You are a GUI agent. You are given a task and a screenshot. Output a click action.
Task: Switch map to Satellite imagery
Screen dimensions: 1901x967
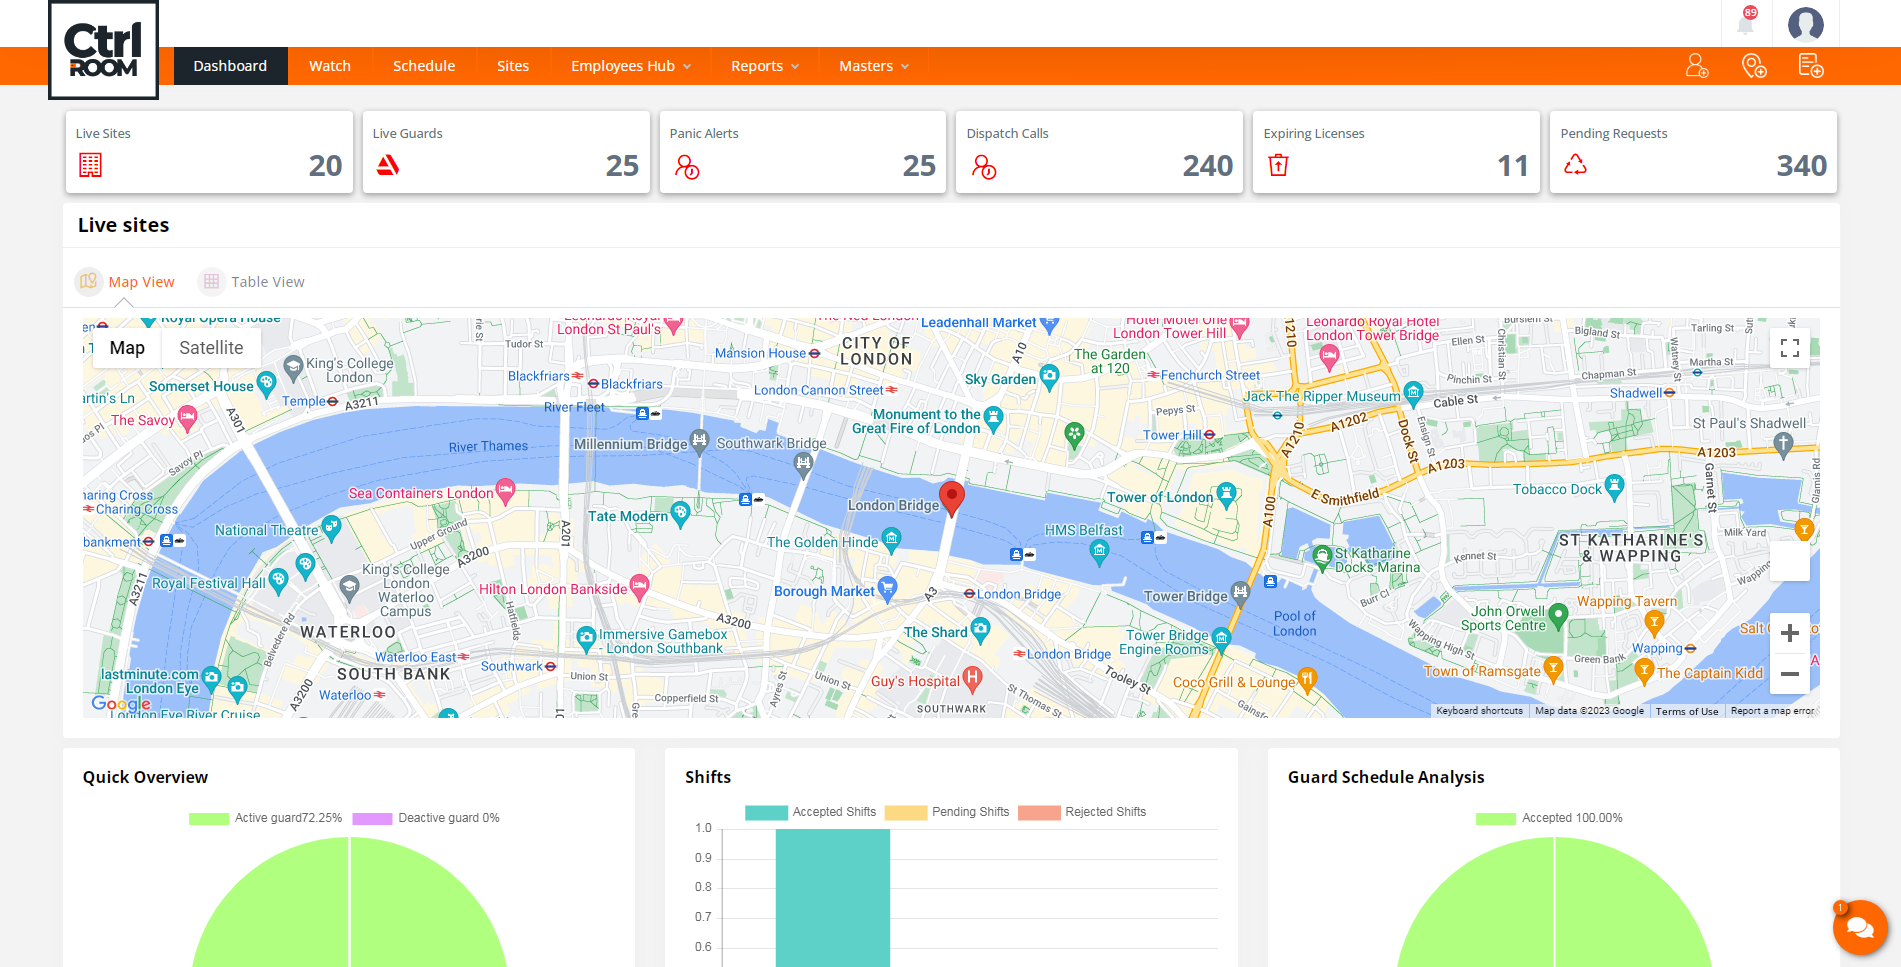(211, 348)
